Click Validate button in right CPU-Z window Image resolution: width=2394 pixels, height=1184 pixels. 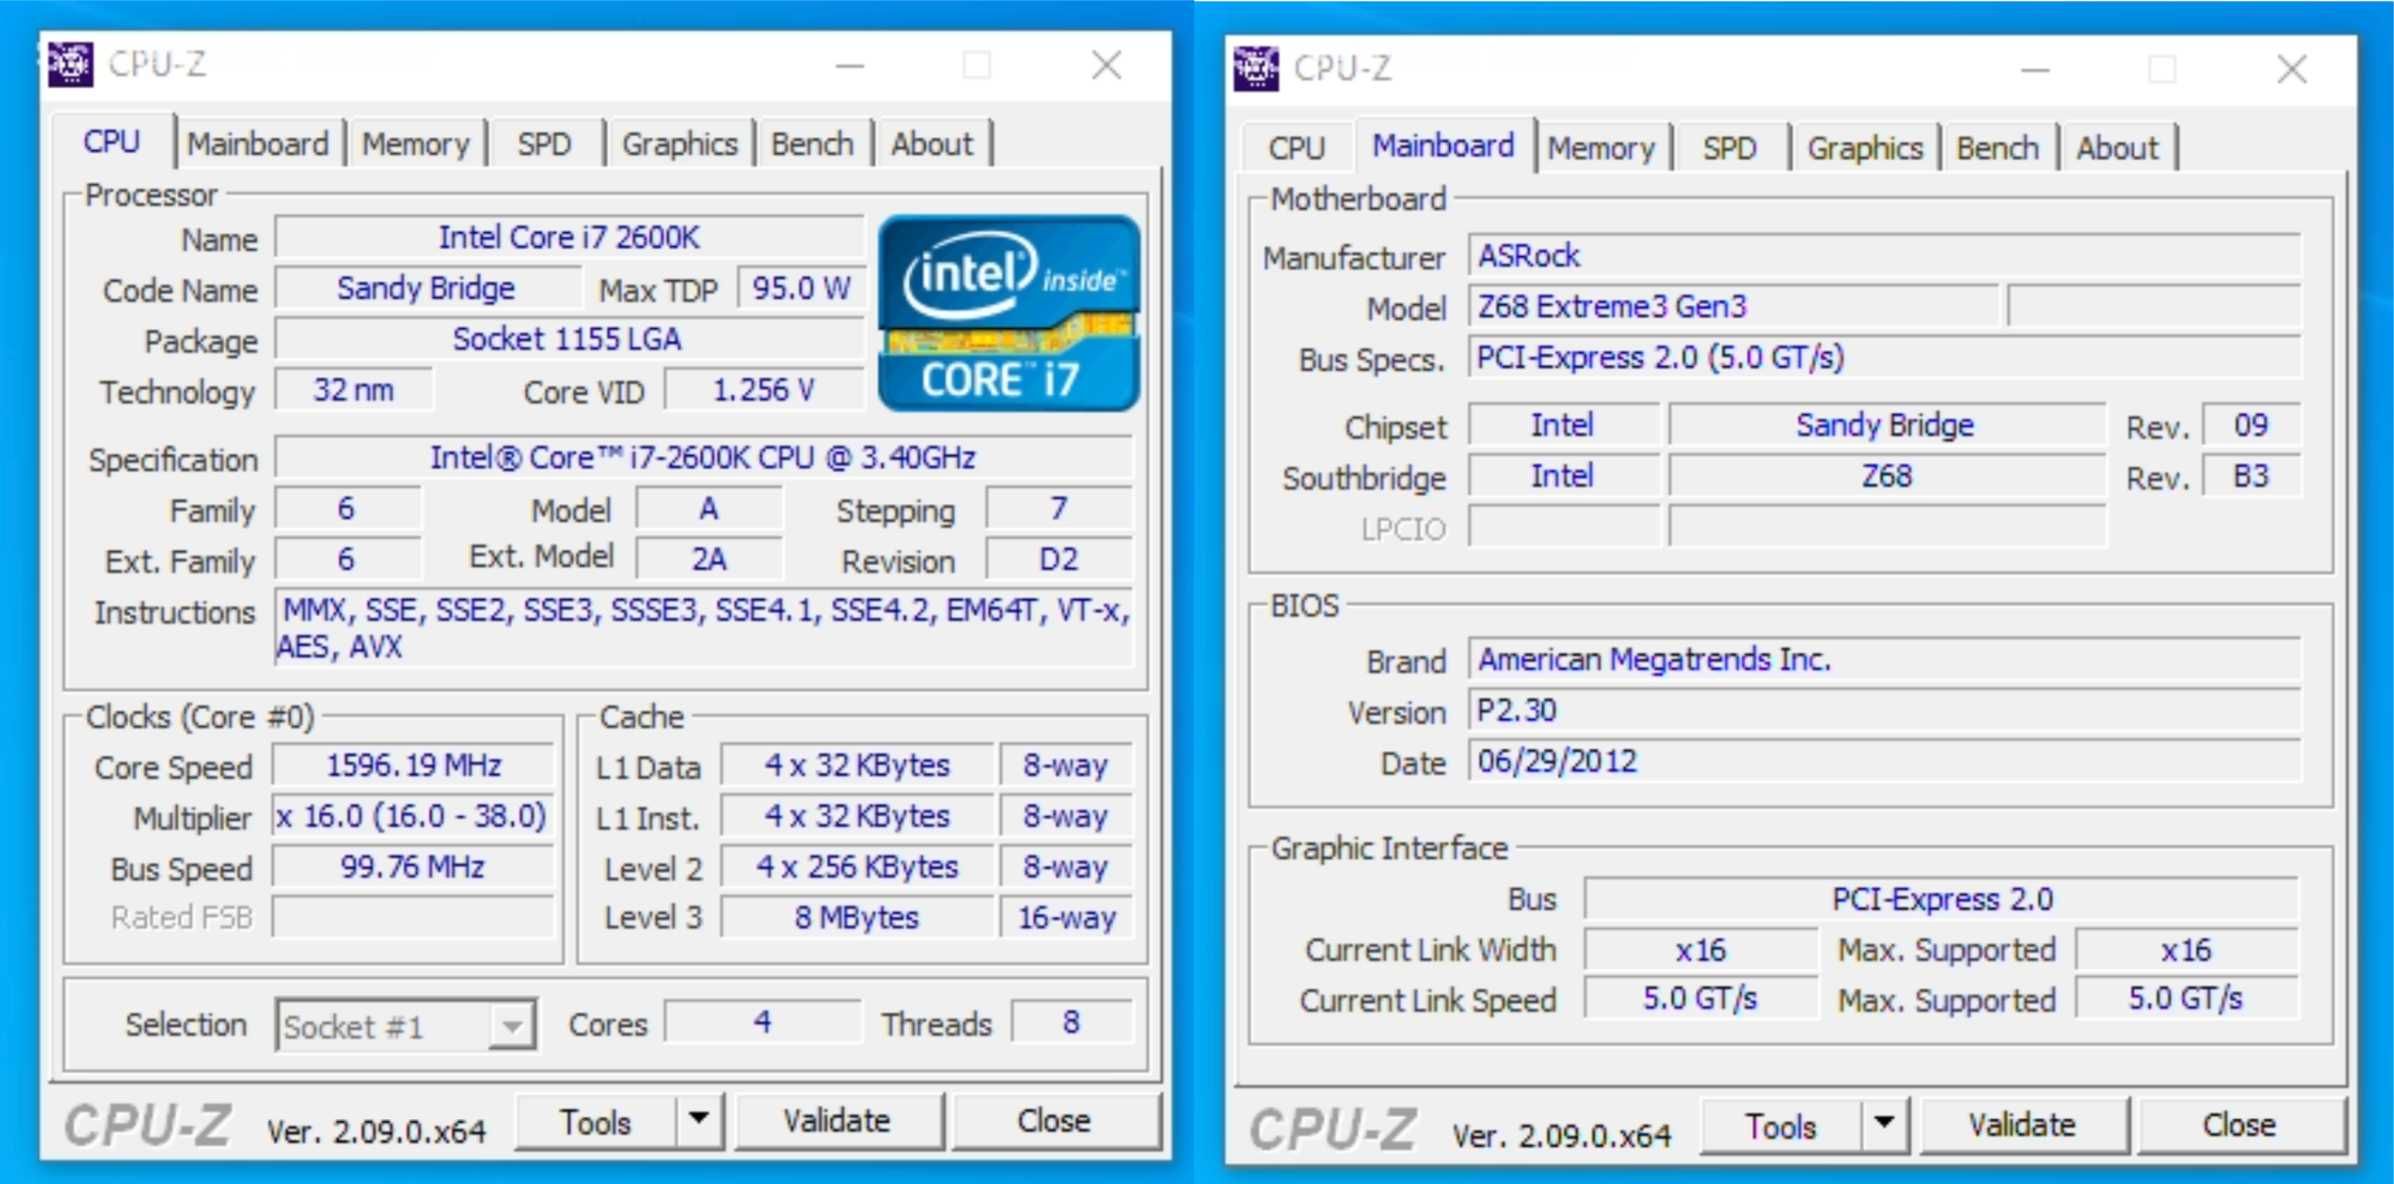tap(2023, 1127)
